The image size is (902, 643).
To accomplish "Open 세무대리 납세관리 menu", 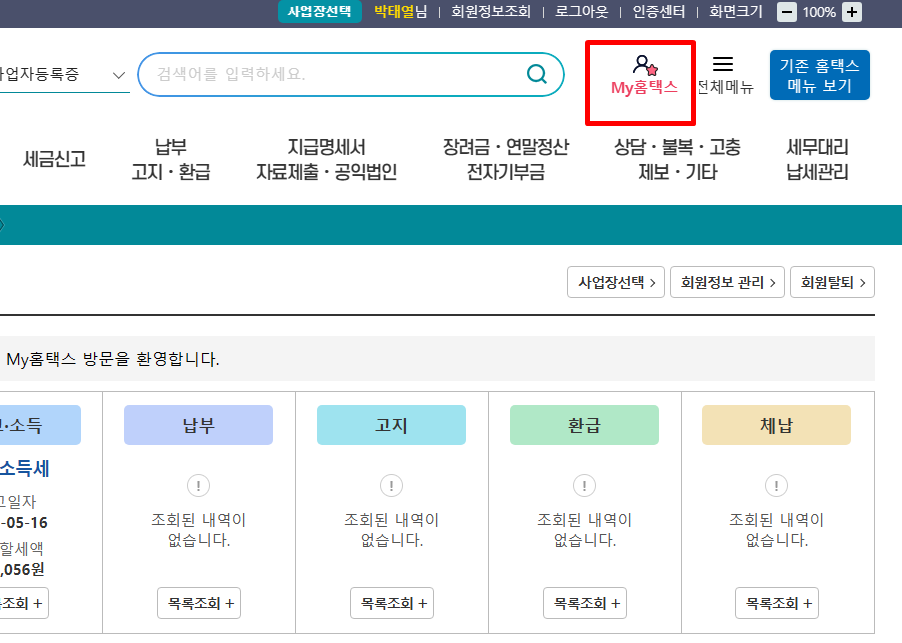I will point(817,159).
